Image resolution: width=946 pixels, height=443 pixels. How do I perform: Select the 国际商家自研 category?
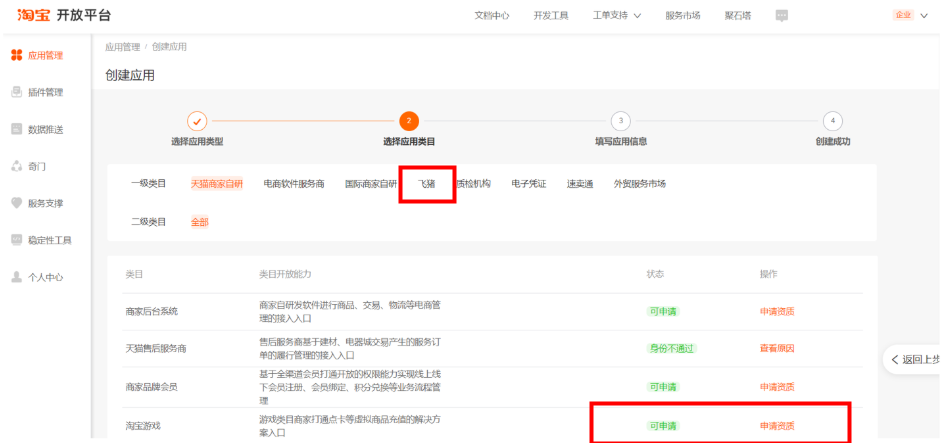pos(371,183)
